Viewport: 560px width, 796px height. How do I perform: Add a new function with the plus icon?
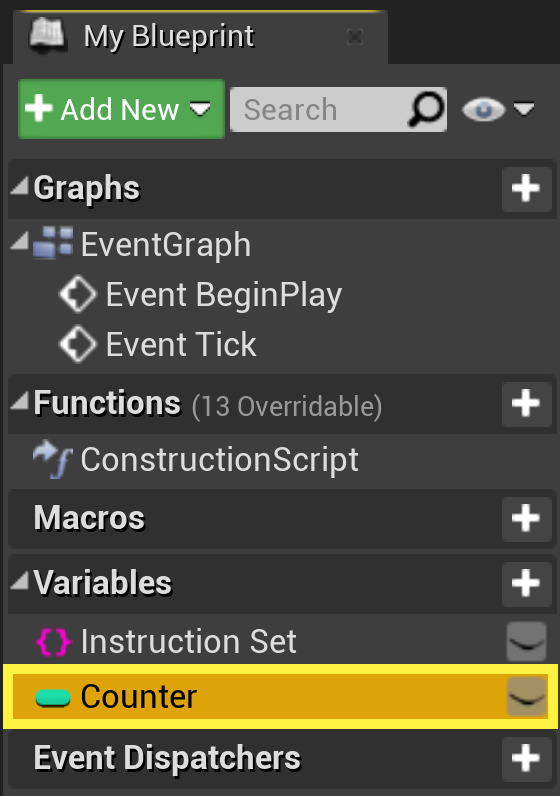point(526,404)
